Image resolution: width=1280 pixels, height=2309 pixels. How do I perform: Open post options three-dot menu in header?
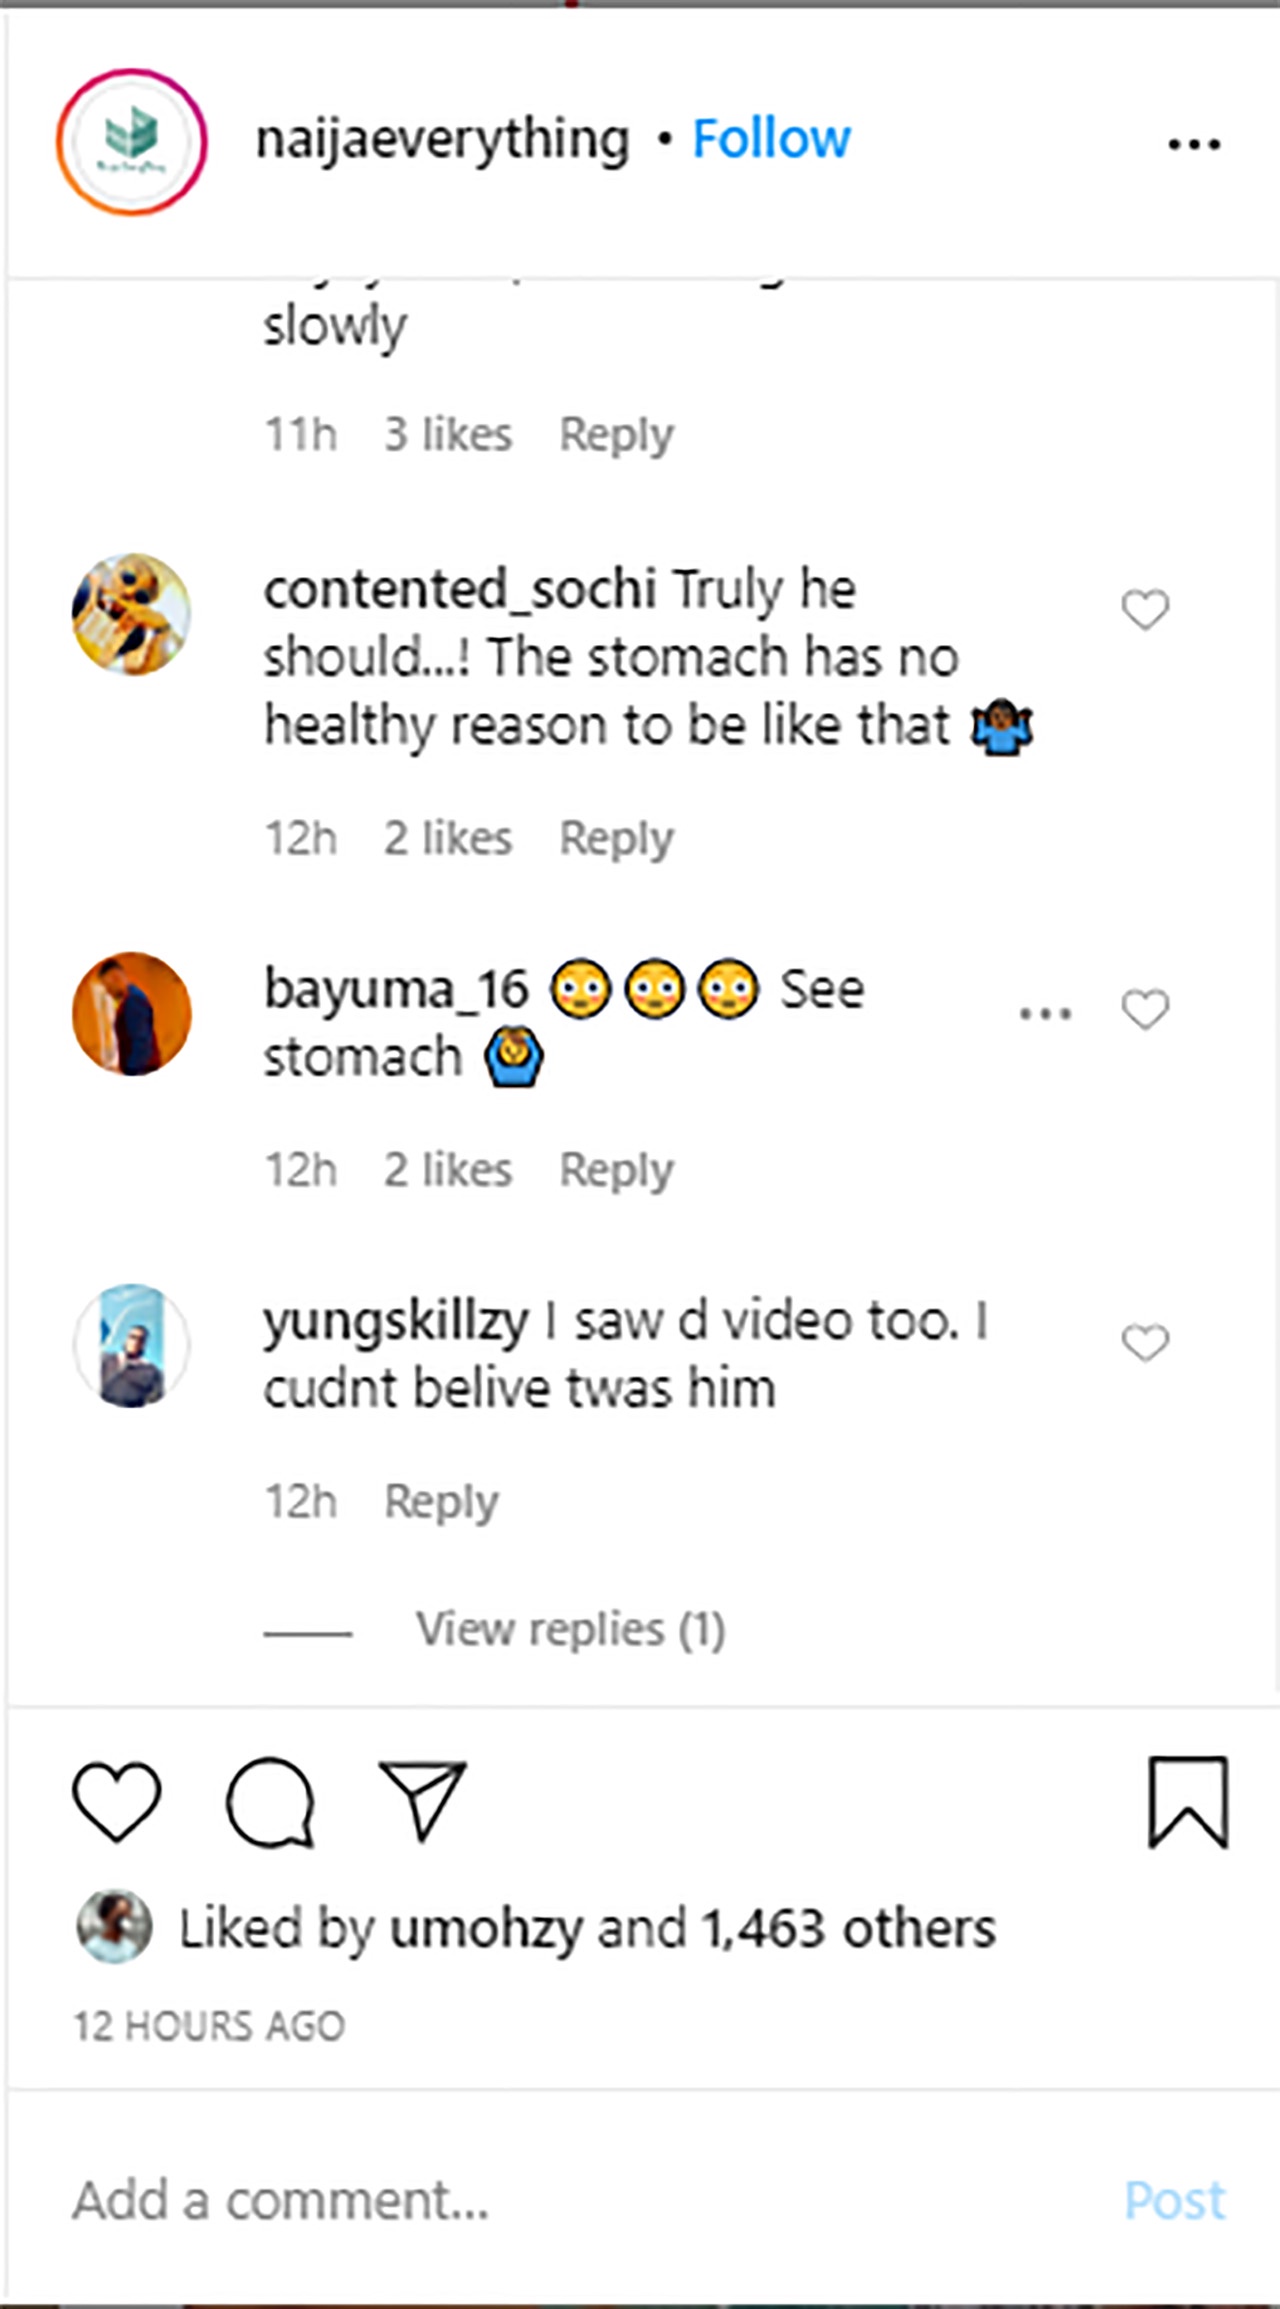tap(1194, 145)
